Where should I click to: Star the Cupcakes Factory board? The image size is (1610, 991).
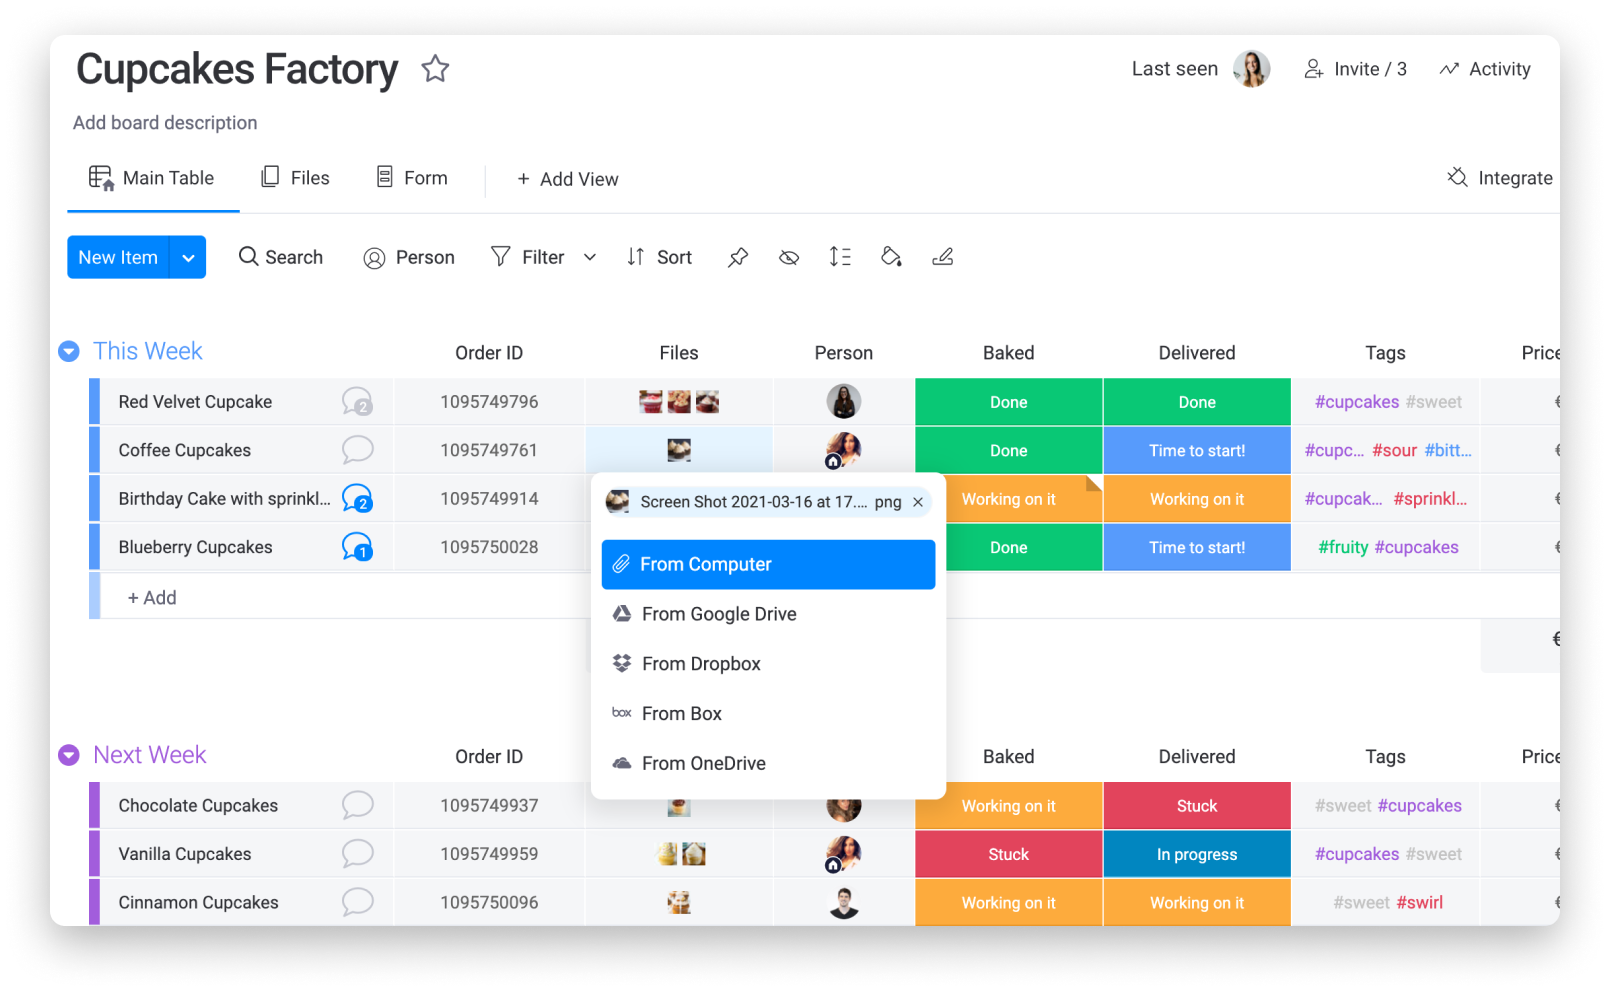pyautogui.click(x=435, y=69)
